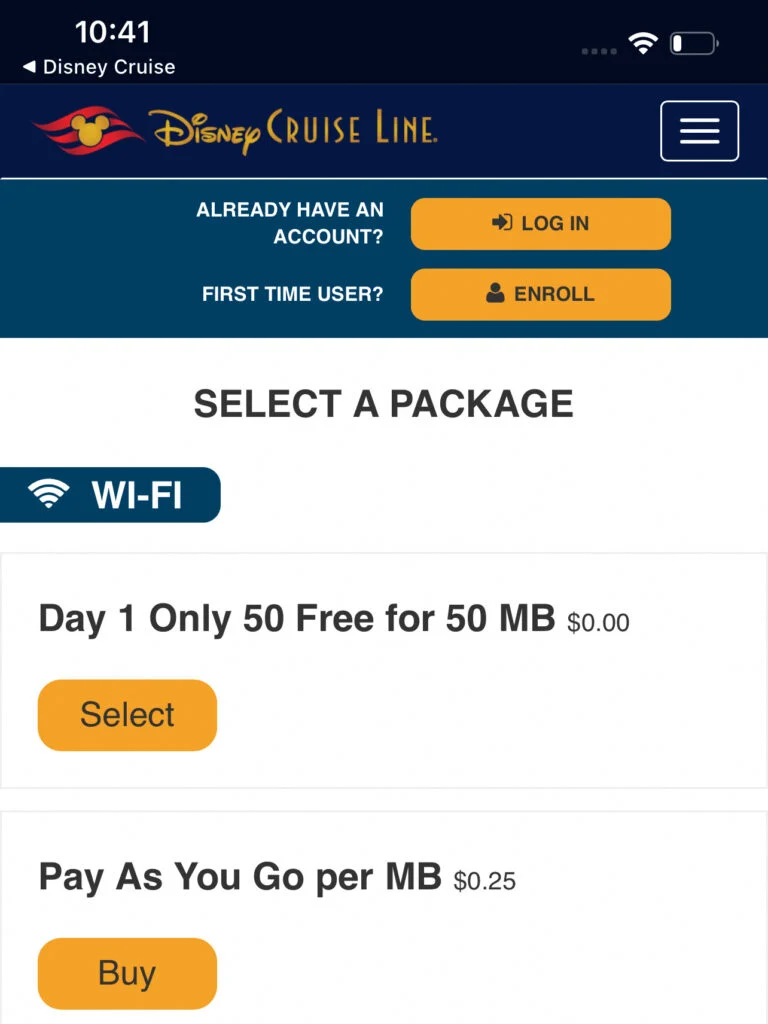Screen dimensions: 768x1024
Task: Tap the status bar clock
Action: pyautogui.click(x=112, y=32)
